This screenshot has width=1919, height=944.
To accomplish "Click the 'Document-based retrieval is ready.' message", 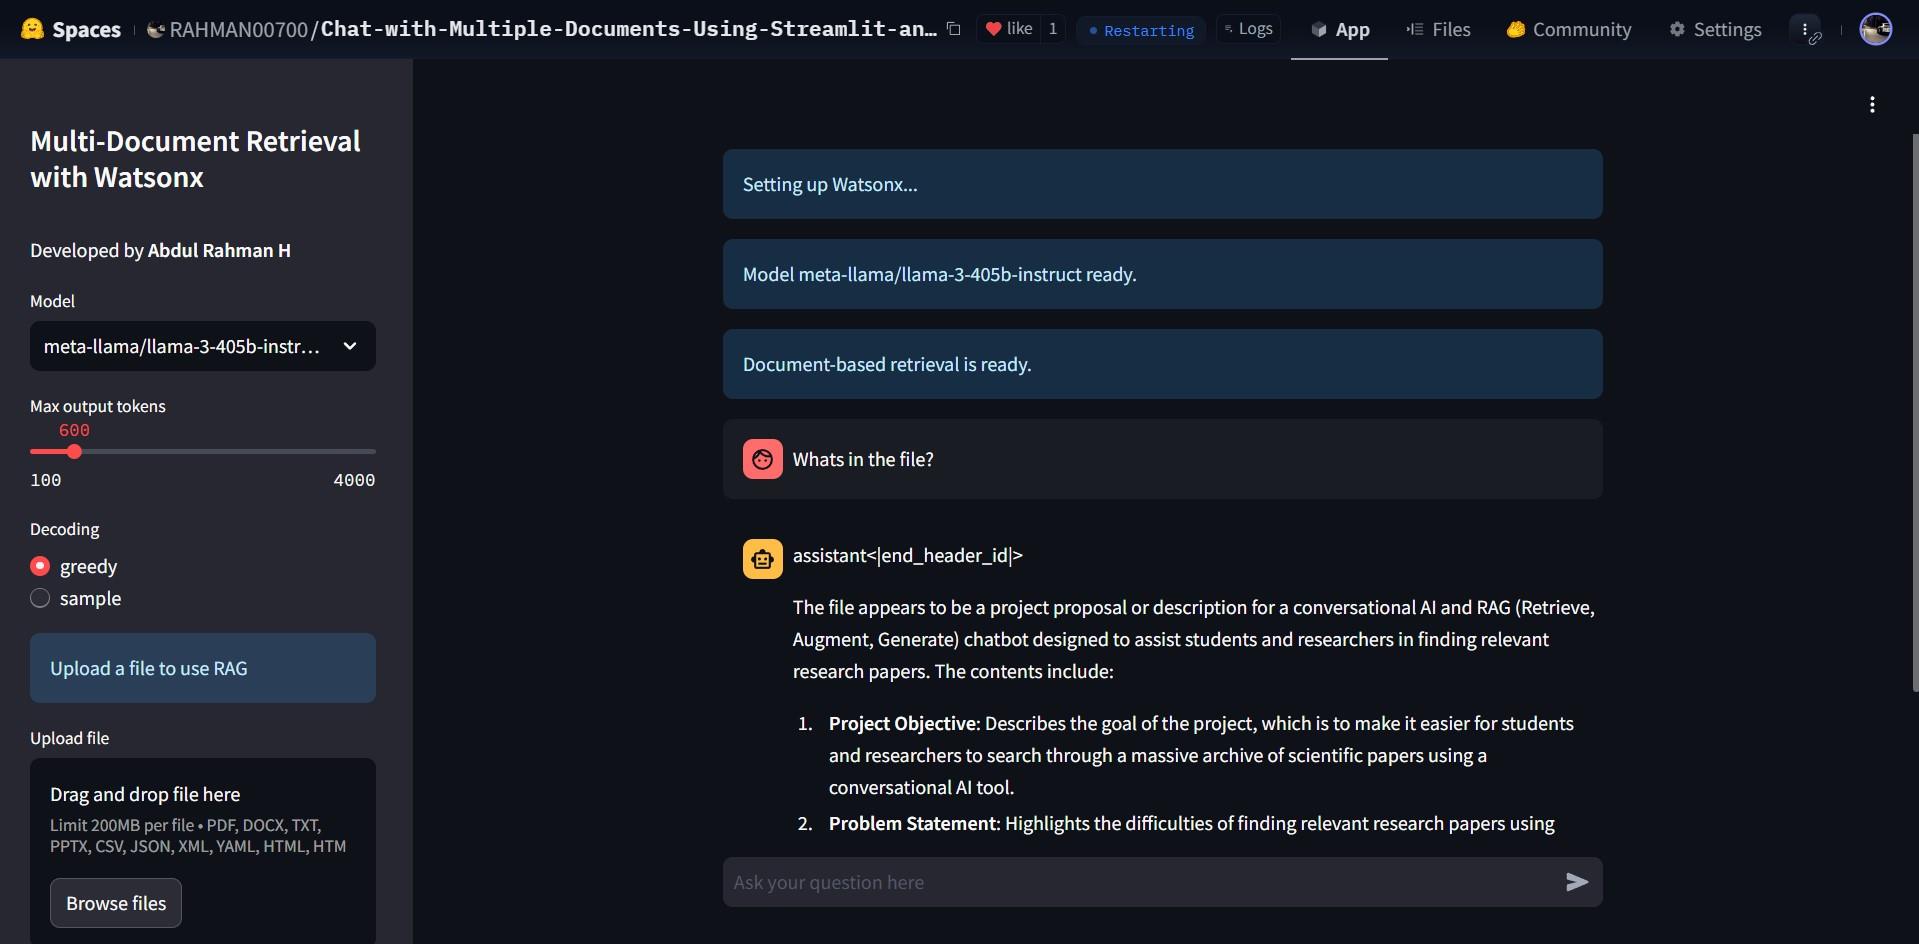I will (x=1162, y=364).
